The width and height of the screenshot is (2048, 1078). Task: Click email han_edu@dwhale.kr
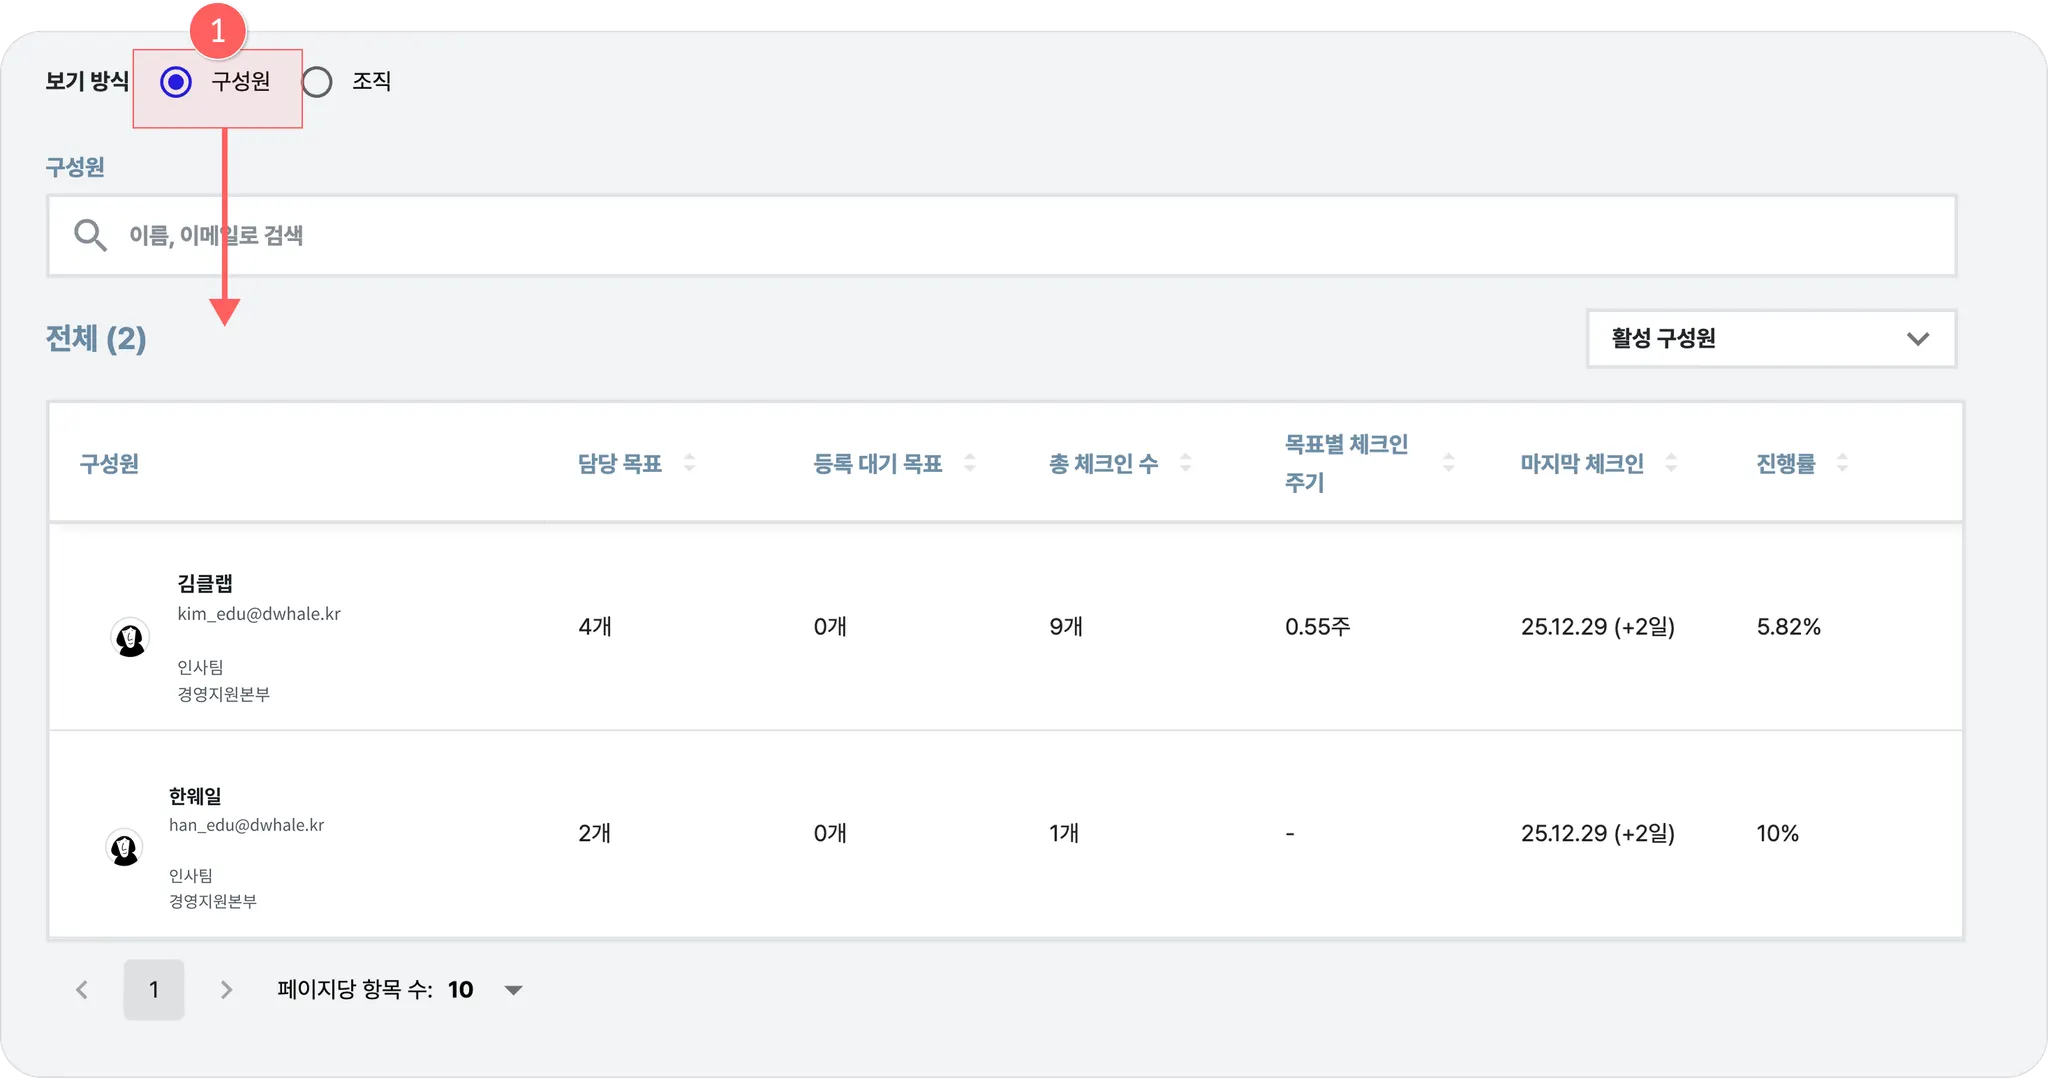246,825
